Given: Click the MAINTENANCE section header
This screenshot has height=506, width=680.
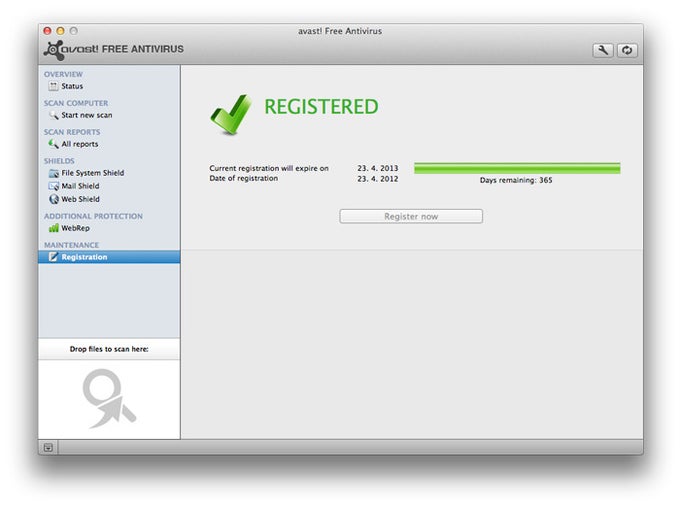Looking at the screenshot, I should [72, 245].
